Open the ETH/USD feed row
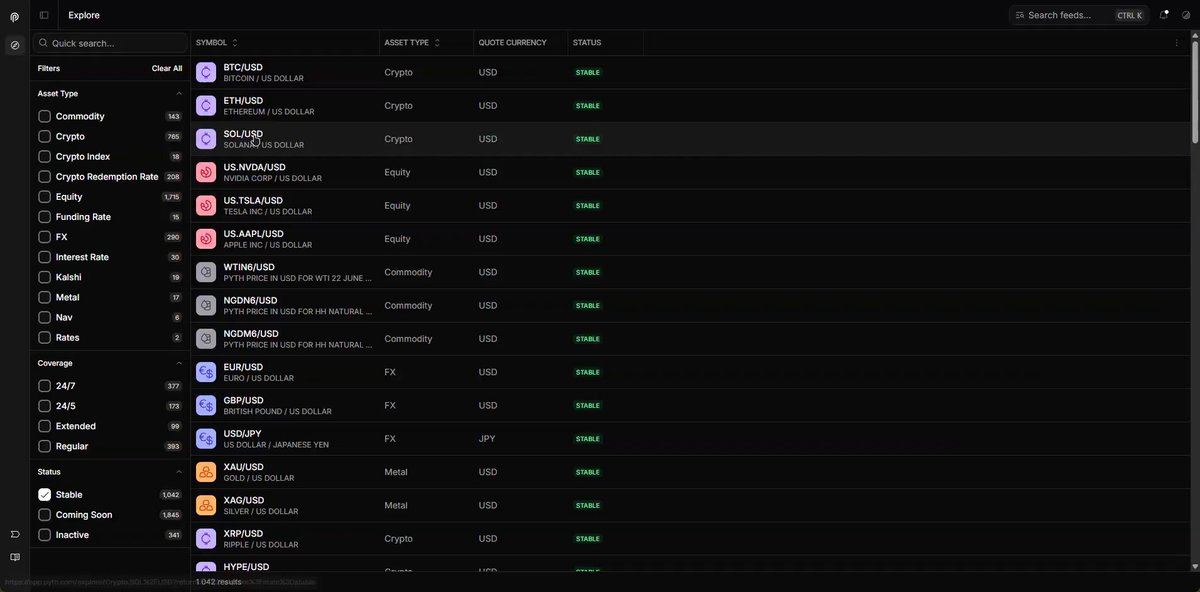 (x=690, y=106)
